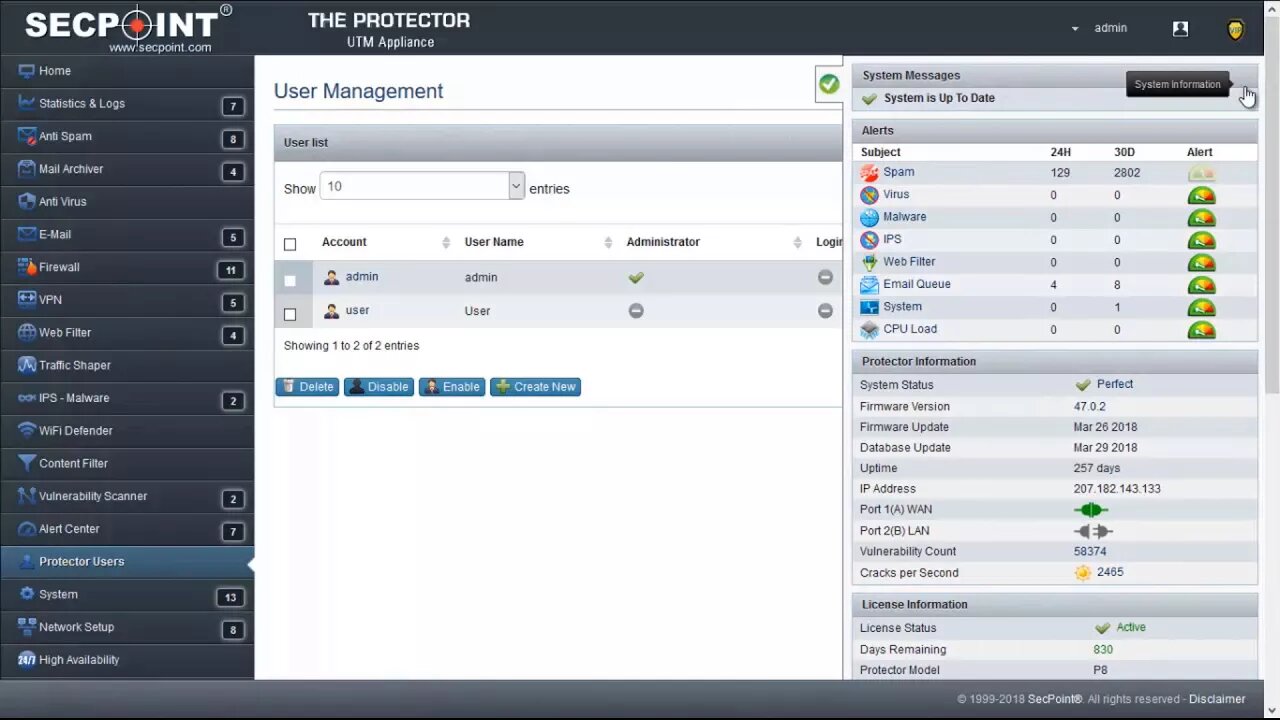Screen dimensions: 1280x720
Task: Sort by User Name column
Action: [538, 242]
